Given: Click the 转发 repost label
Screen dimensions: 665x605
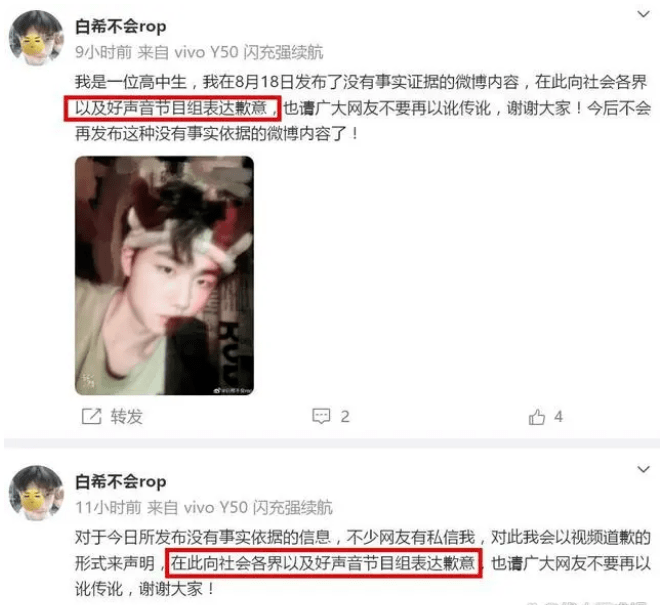Looking at the screenshot, I should [x=126, y=417].
